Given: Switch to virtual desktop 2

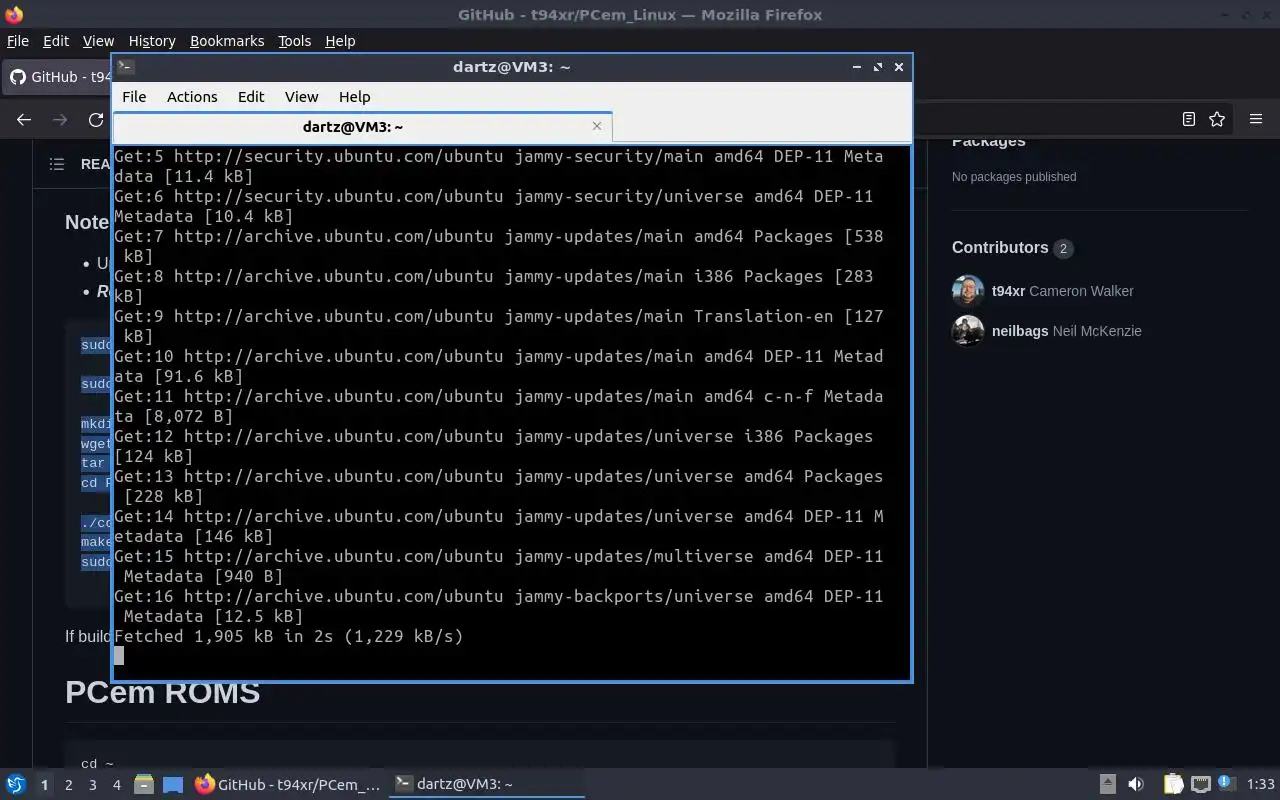Looking at the screenshot, I should pos(68,785).
